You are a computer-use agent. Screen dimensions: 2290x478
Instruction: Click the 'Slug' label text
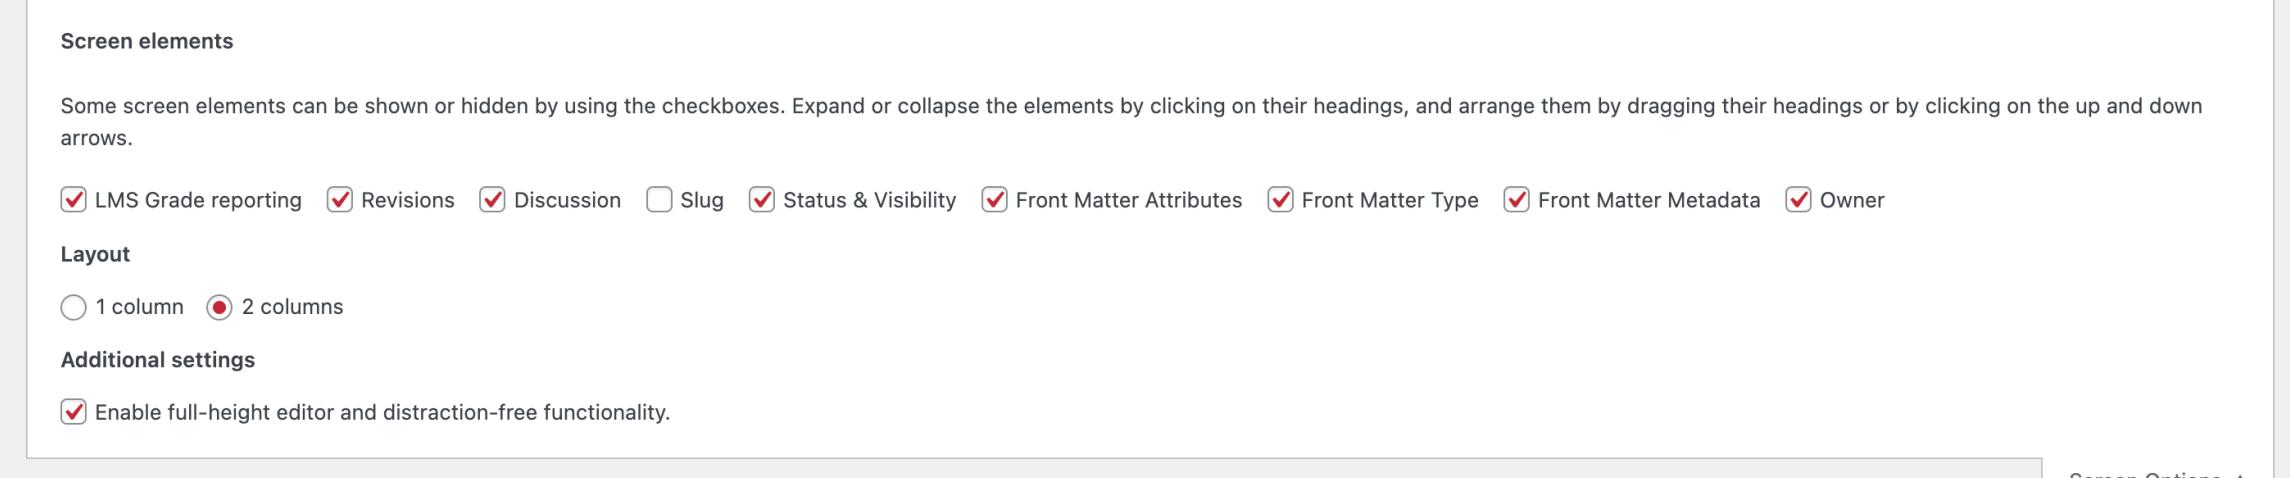(701, 200)
